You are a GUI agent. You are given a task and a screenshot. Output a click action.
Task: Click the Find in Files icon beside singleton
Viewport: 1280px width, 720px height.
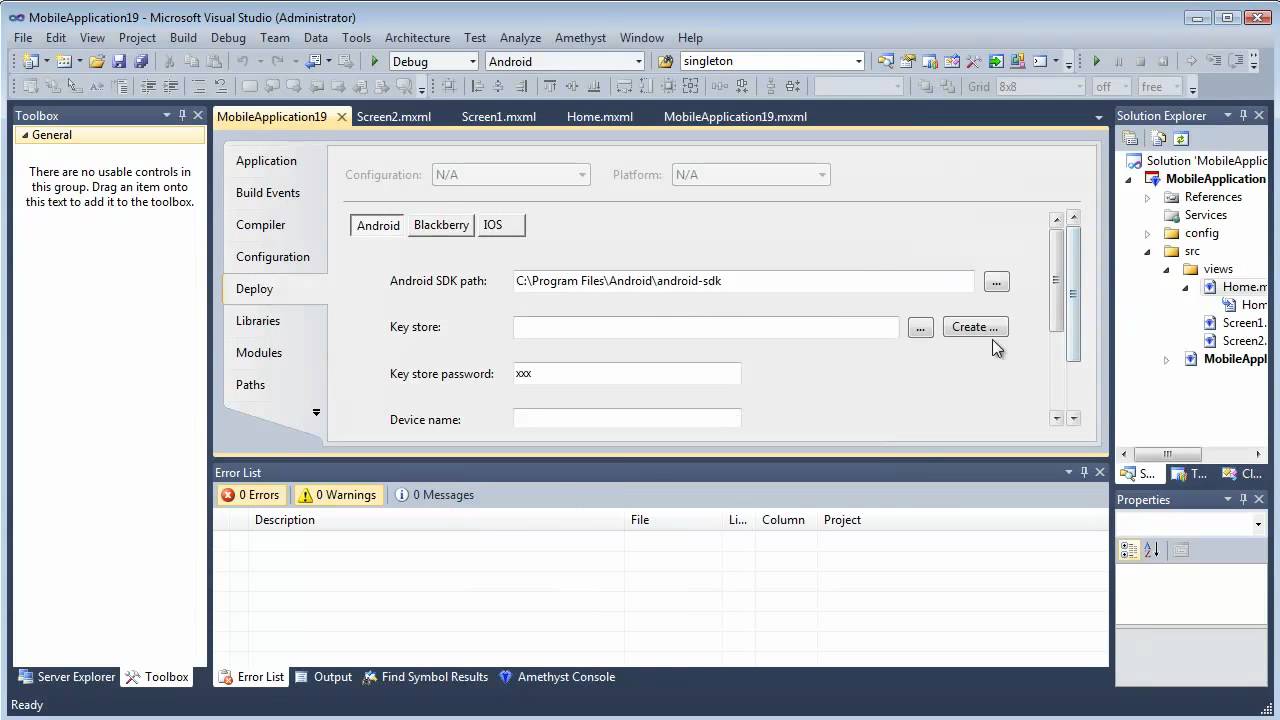coord(667,61)
